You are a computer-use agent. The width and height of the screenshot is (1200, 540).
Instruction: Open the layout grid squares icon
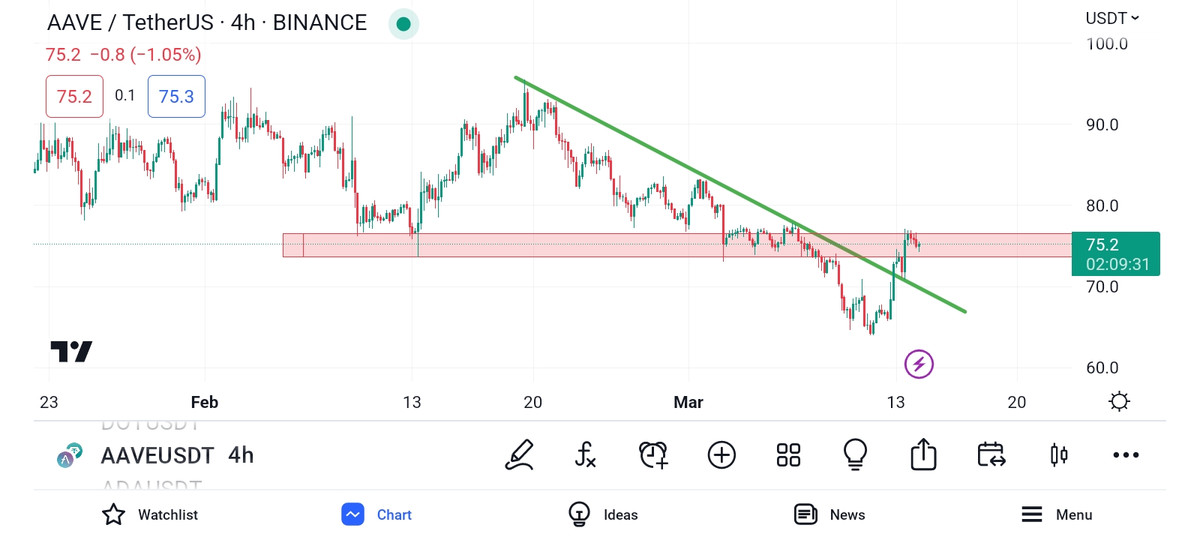point(788,455)
